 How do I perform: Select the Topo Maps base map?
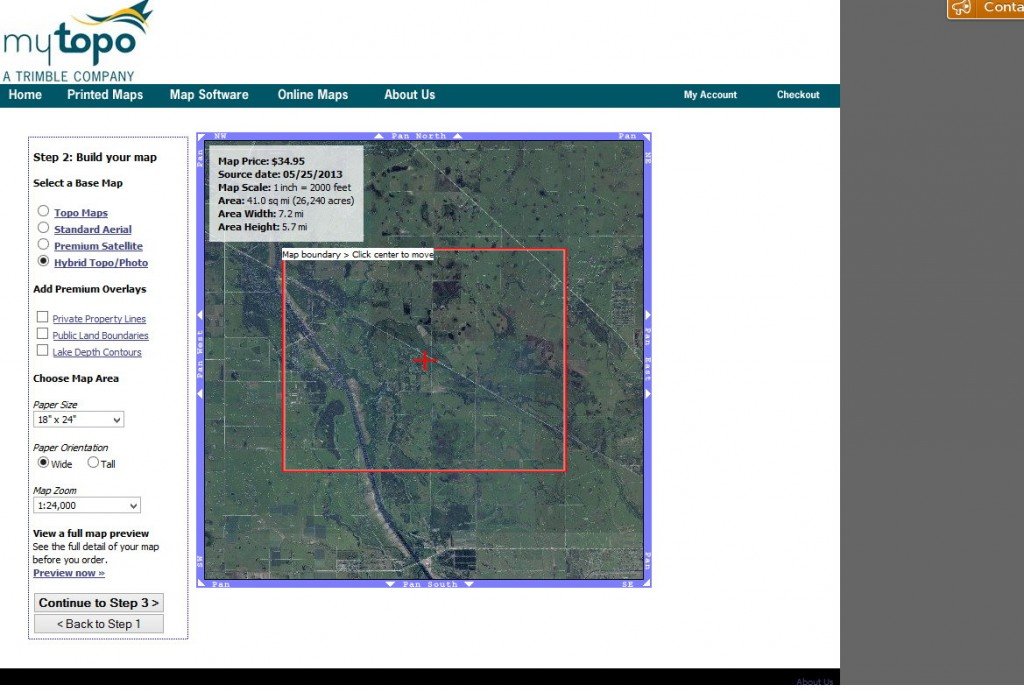click(43, 212)
